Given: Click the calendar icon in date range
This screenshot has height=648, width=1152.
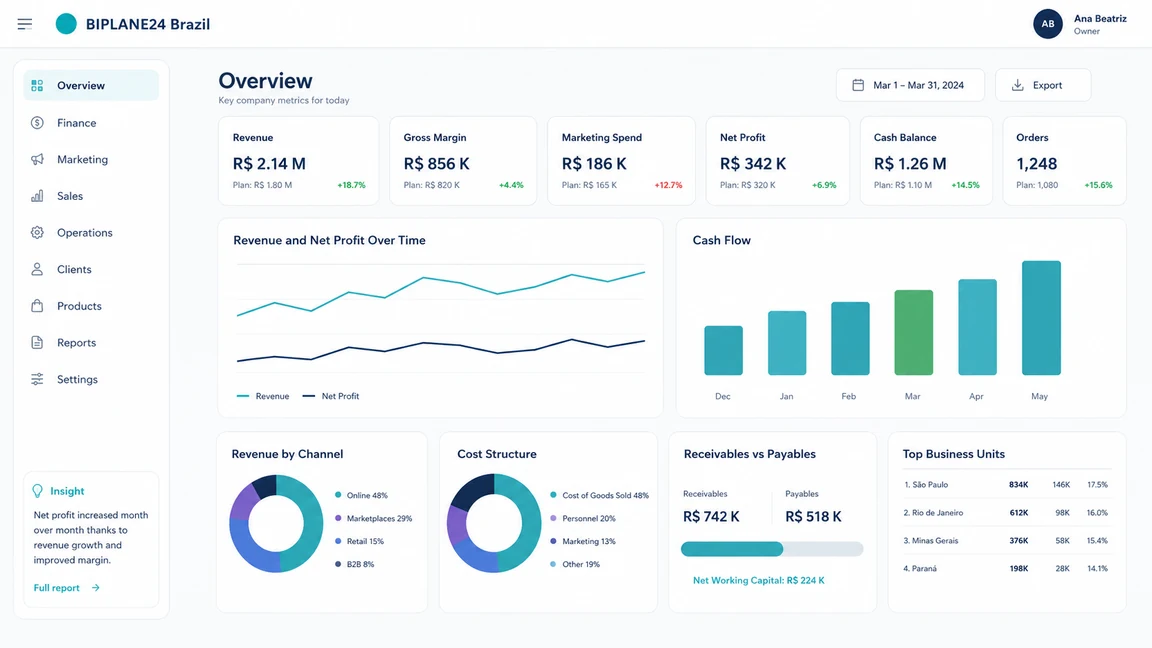Looking at the screenshot, I should tap(858, 85).
